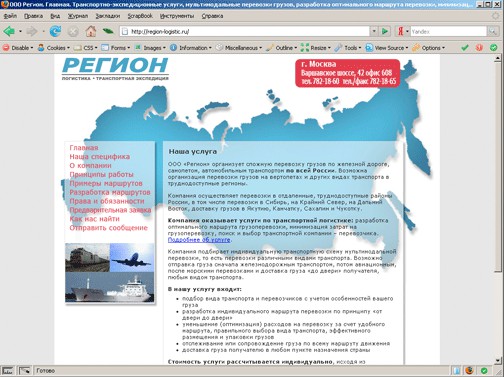Open the Images dropdown menu
504x377 pixels.
(150, 48)
